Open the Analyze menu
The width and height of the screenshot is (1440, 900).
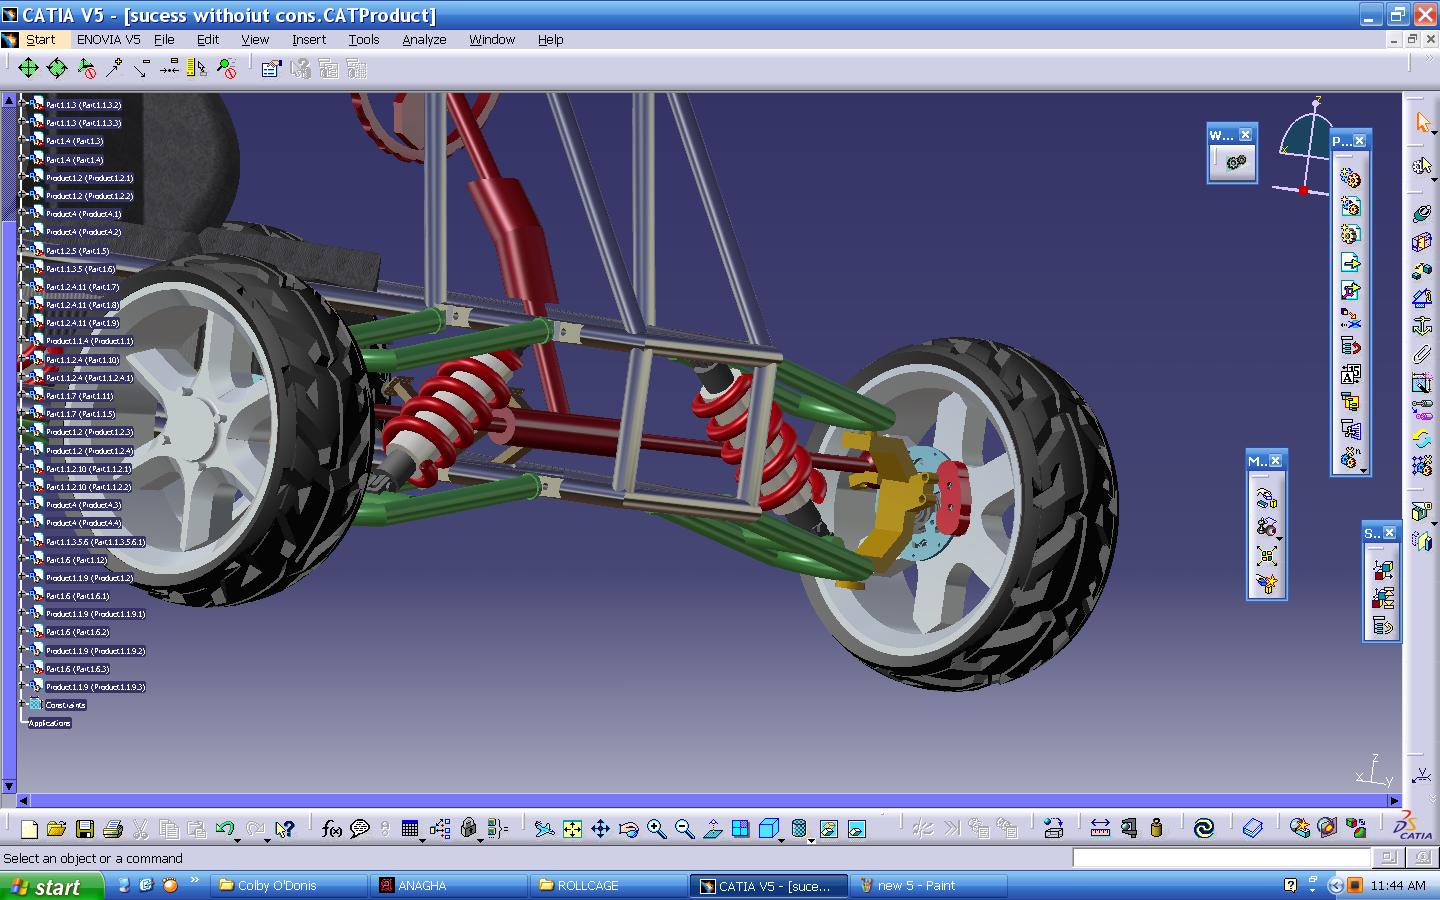pos(424,40)
